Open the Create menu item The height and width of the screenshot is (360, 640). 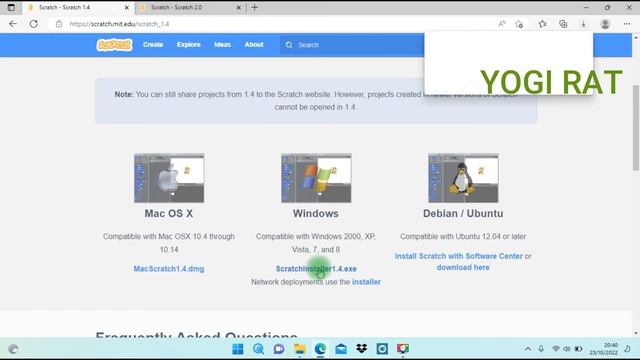pyautogui.click(x=153, y=44)
